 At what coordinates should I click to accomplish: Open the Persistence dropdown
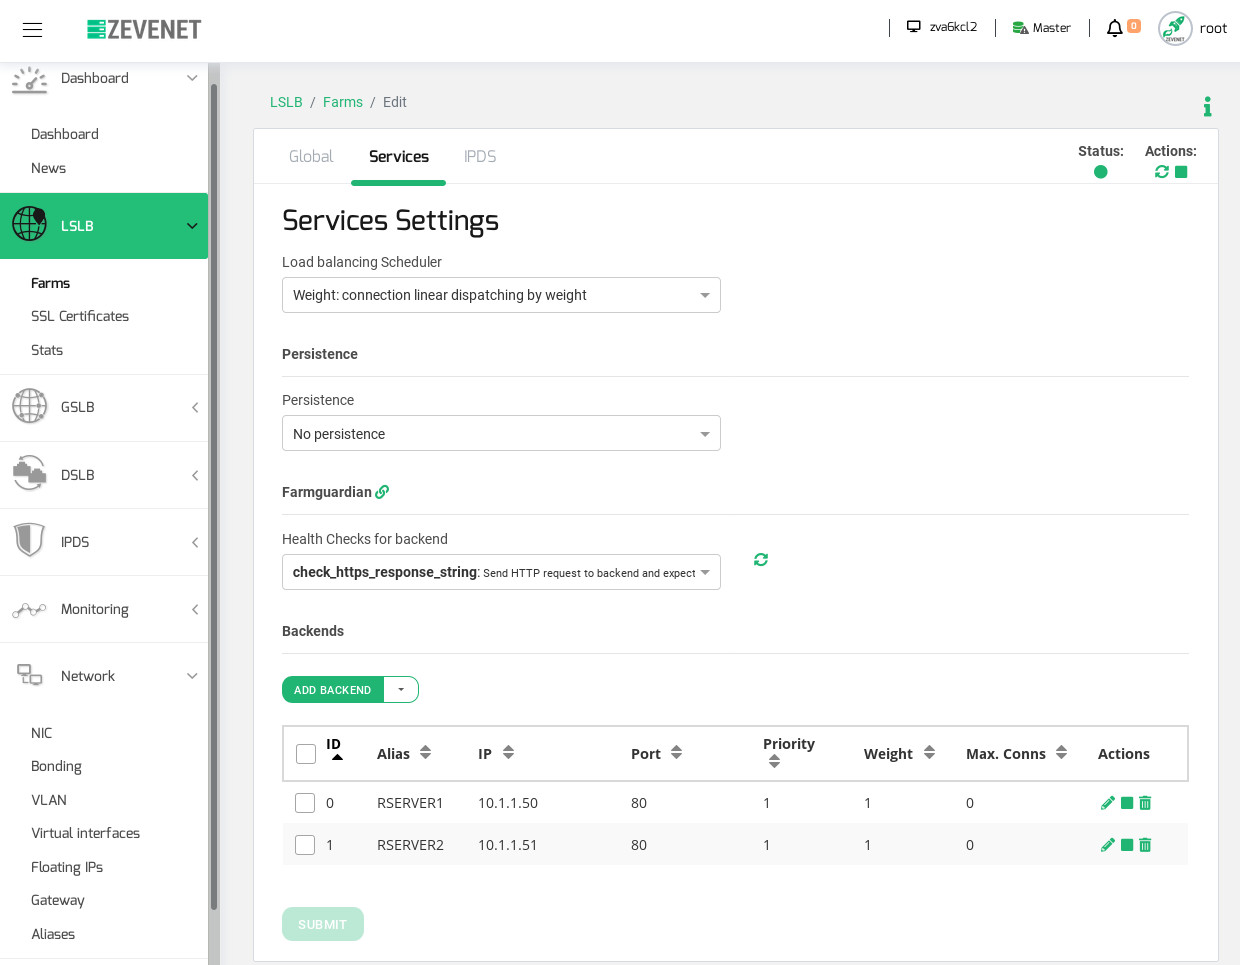pos(501,434)
